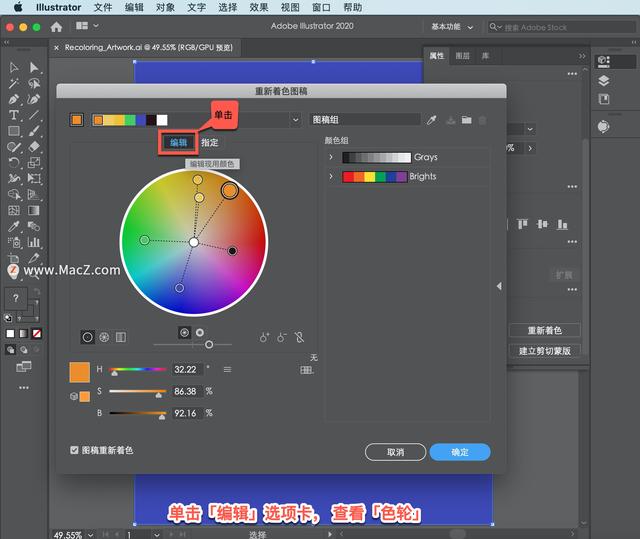Click the unlink harmony colors icon
This screenshot has width=640, height=539.
pyautogui.click(x=299, y=337)
